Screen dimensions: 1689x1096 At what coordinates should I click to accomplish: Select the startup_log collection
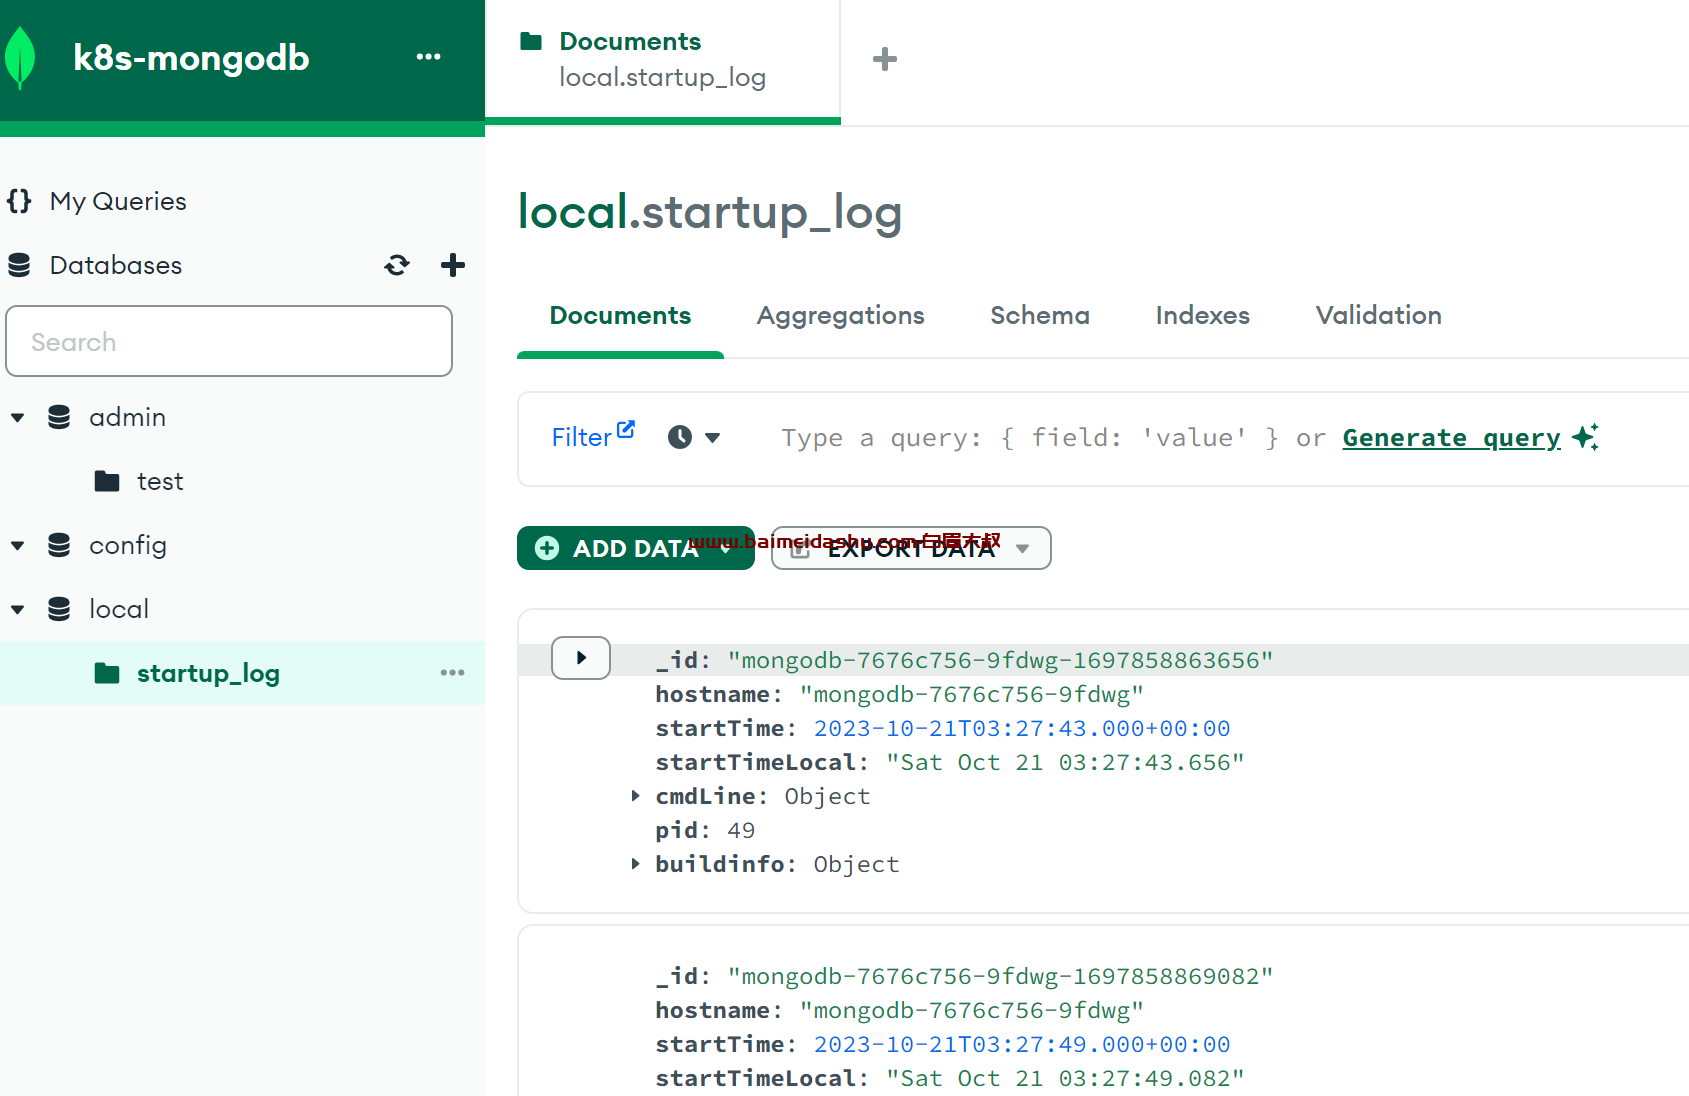point(208,673)
